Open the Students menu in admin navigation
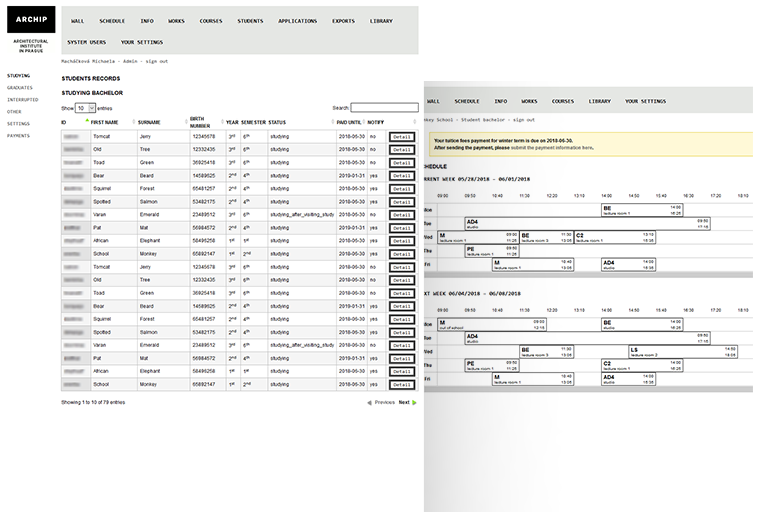The width and height of the screenshot is (758, 512). pyautogui.click(x=250, y=20)
